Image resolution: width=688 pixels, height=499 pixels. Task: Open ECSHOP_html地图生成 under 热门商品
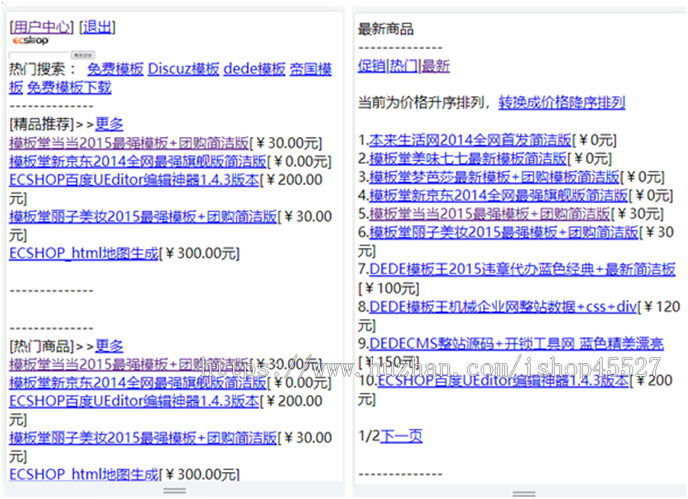[84, 474]
